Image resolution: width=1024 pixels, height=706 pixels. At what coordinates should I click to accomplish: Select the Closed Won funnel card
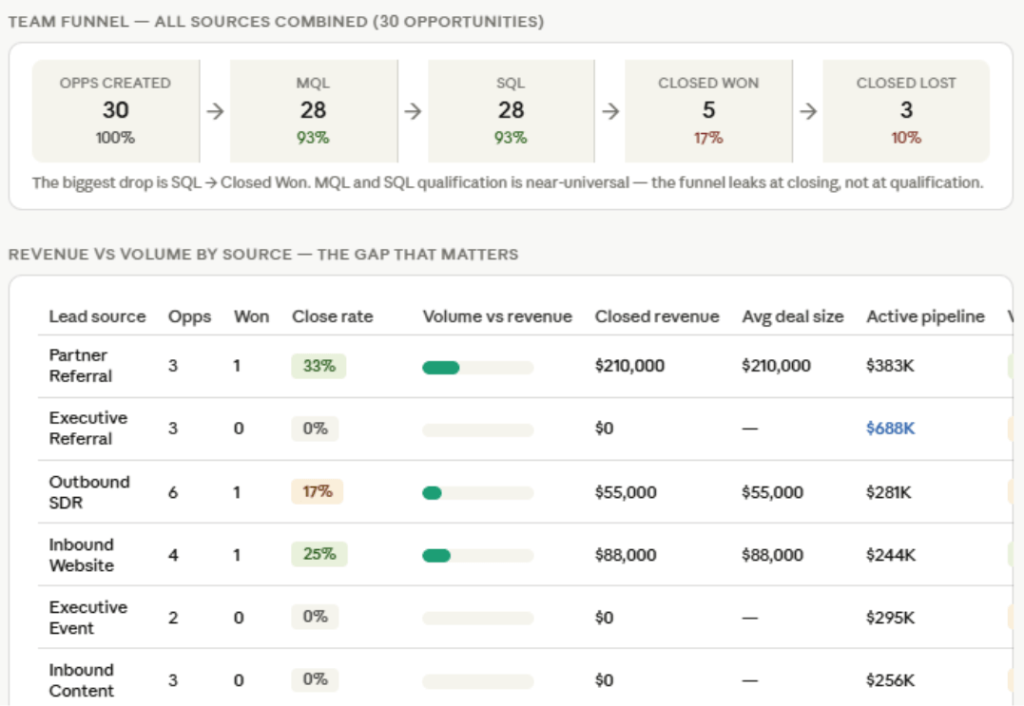pyautogui.click(x=709, y=111)
